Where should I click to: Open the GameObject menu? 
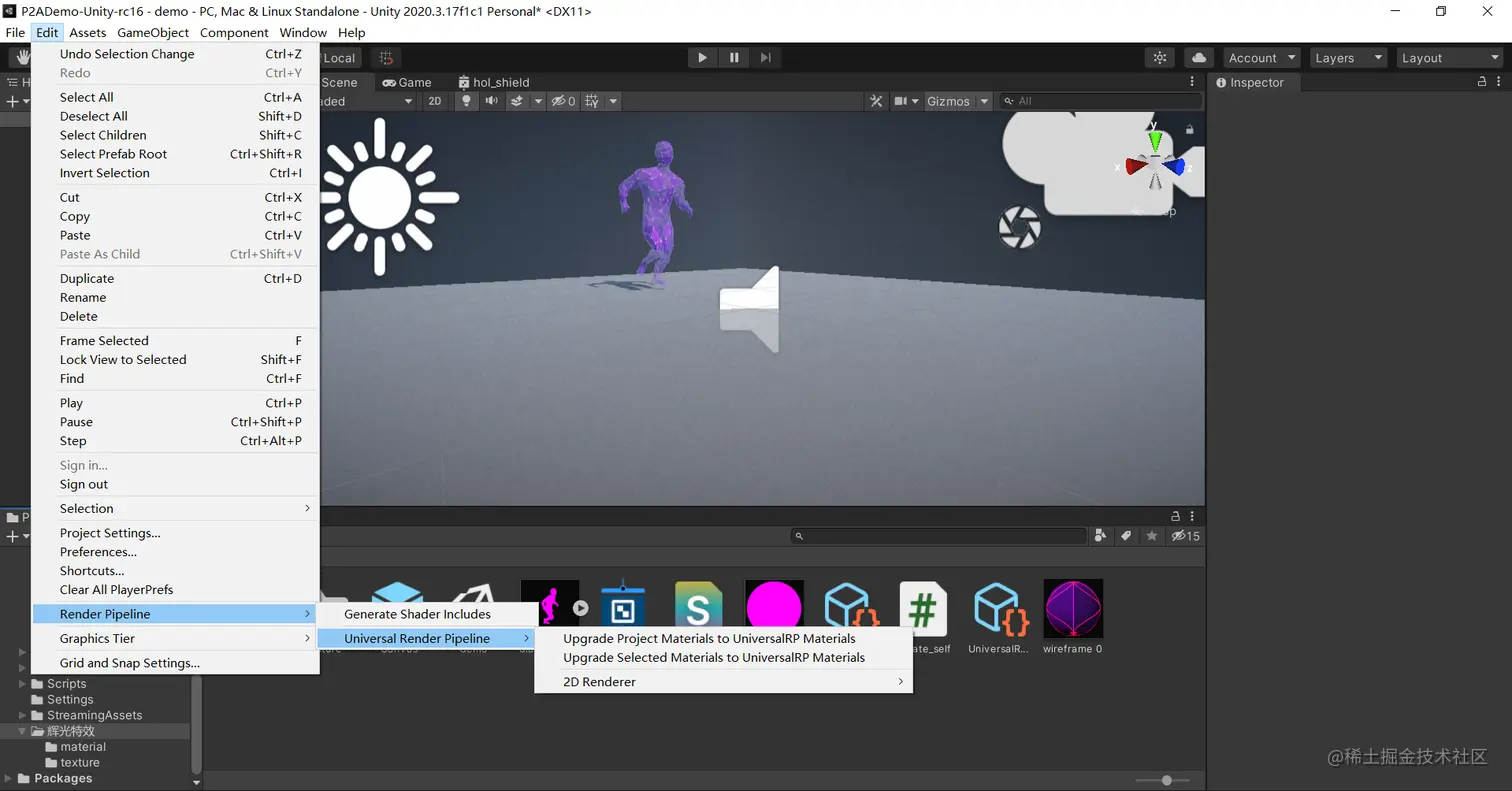[x=153, y=32]
